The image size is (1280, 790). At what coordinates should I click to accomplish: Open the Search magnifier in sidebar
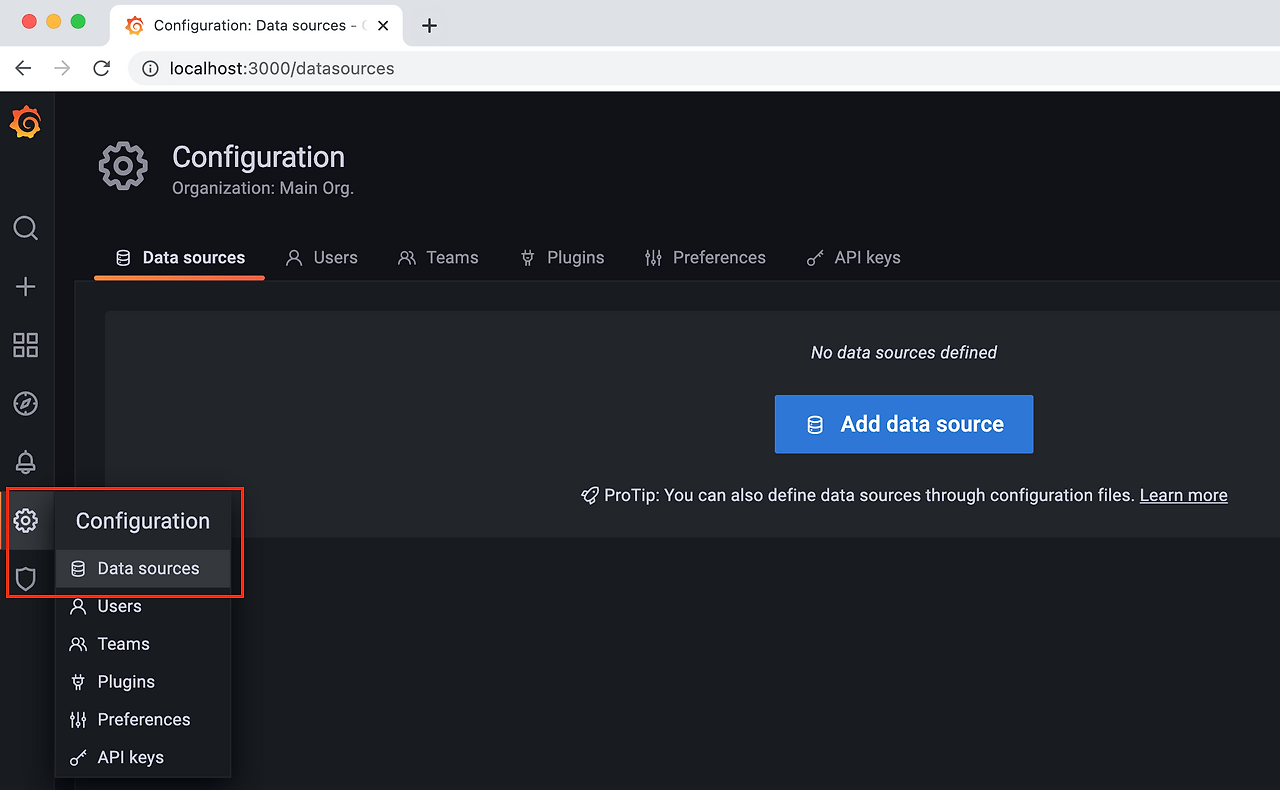[26, 228]
